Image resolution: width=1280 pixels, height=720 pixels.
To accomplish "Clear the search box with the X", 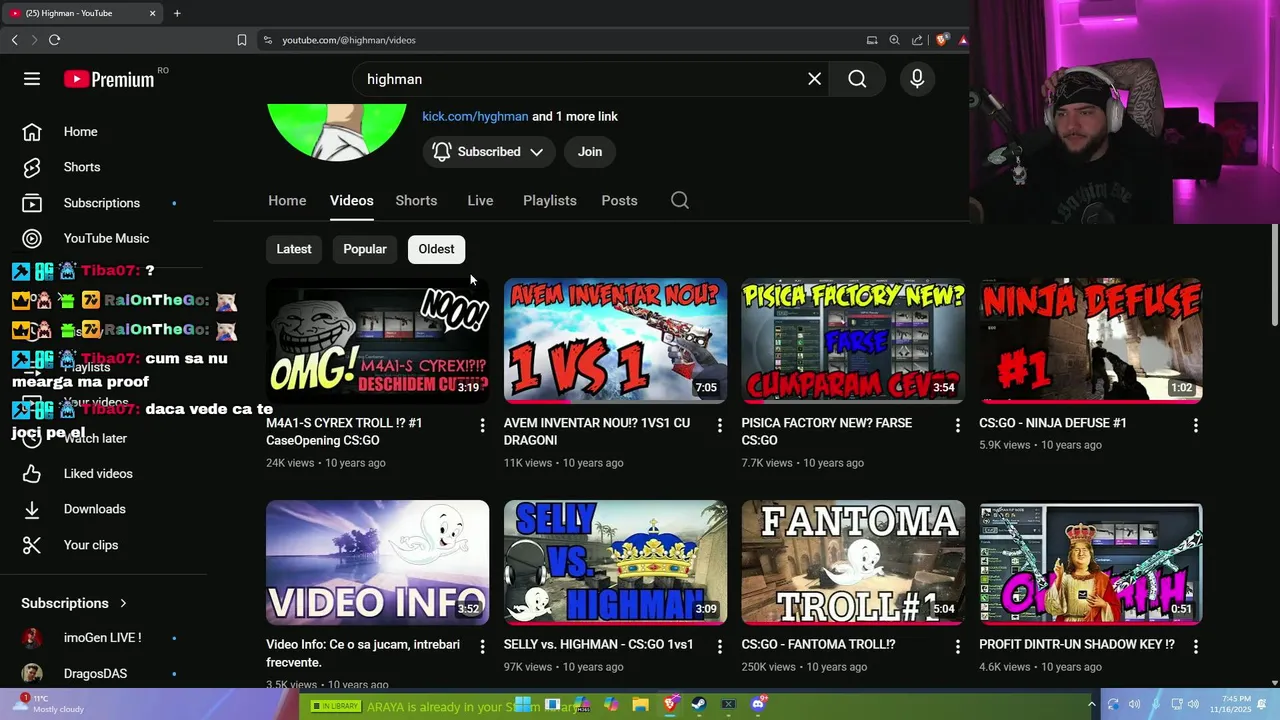I will click(815, 79).
